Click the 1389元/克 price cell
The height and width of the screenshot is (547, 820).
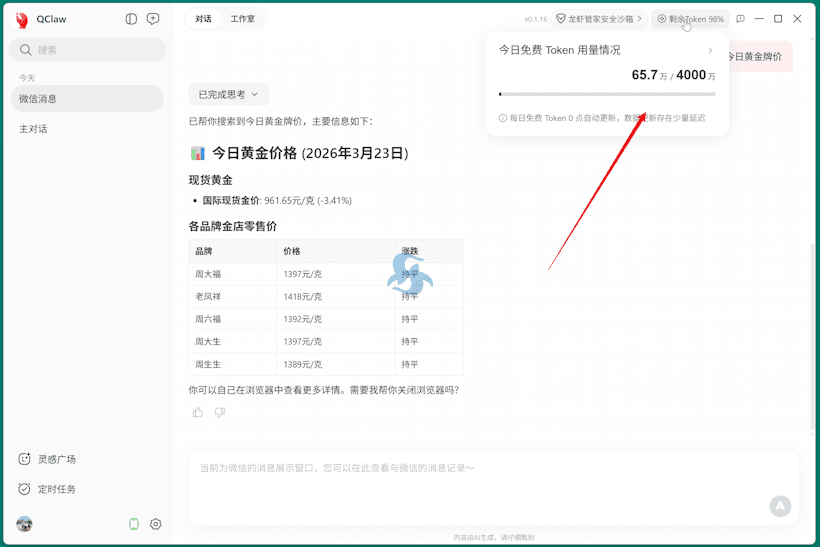point(335,364)
